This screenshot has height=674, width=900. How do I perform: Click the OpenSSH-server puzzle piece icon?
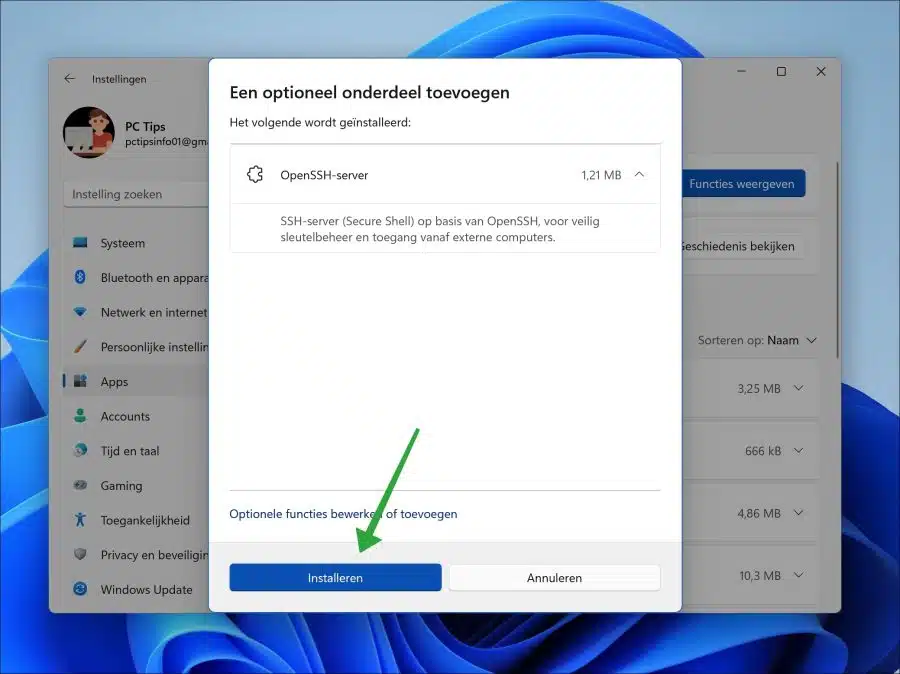coord(255,175)
